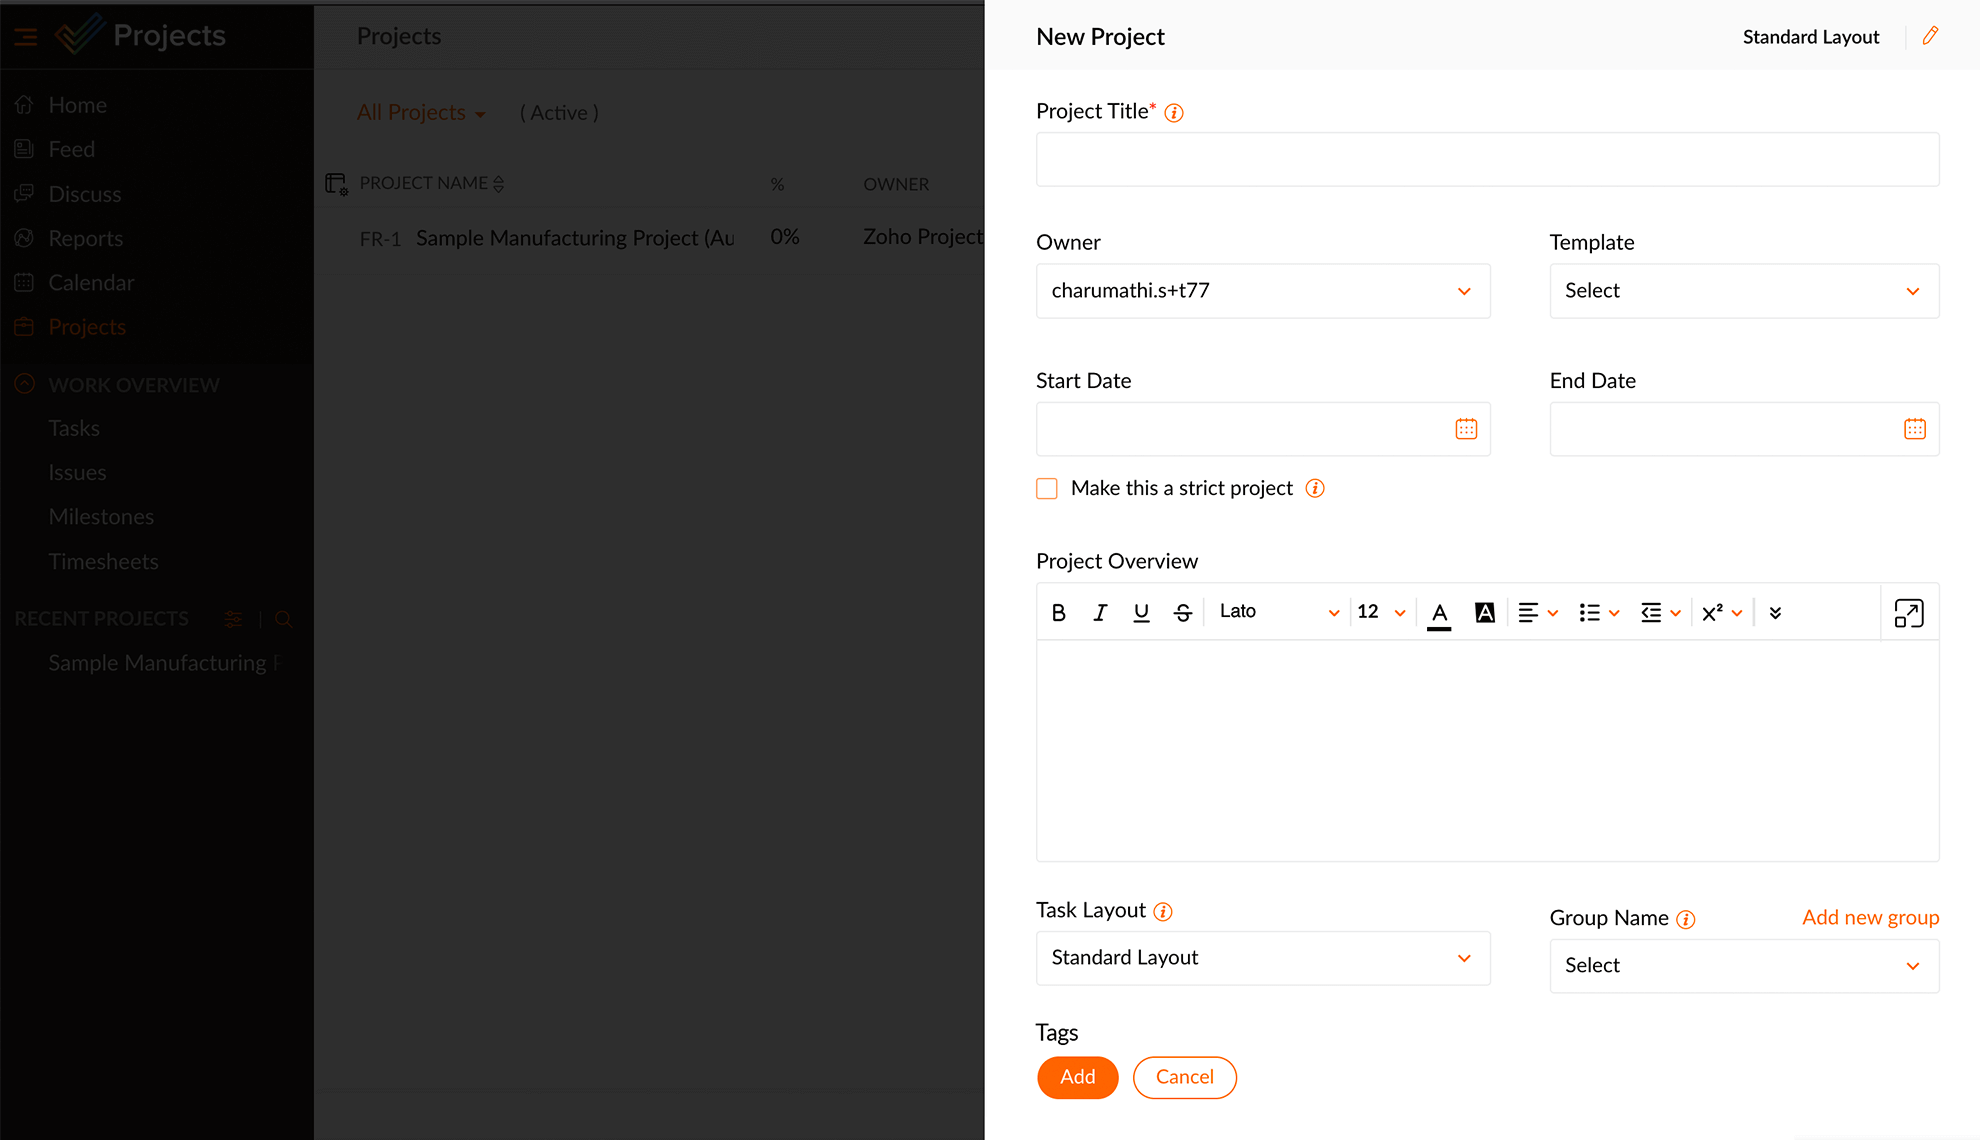Click the Tasks item under Work Overview

(x=73, y=429)
